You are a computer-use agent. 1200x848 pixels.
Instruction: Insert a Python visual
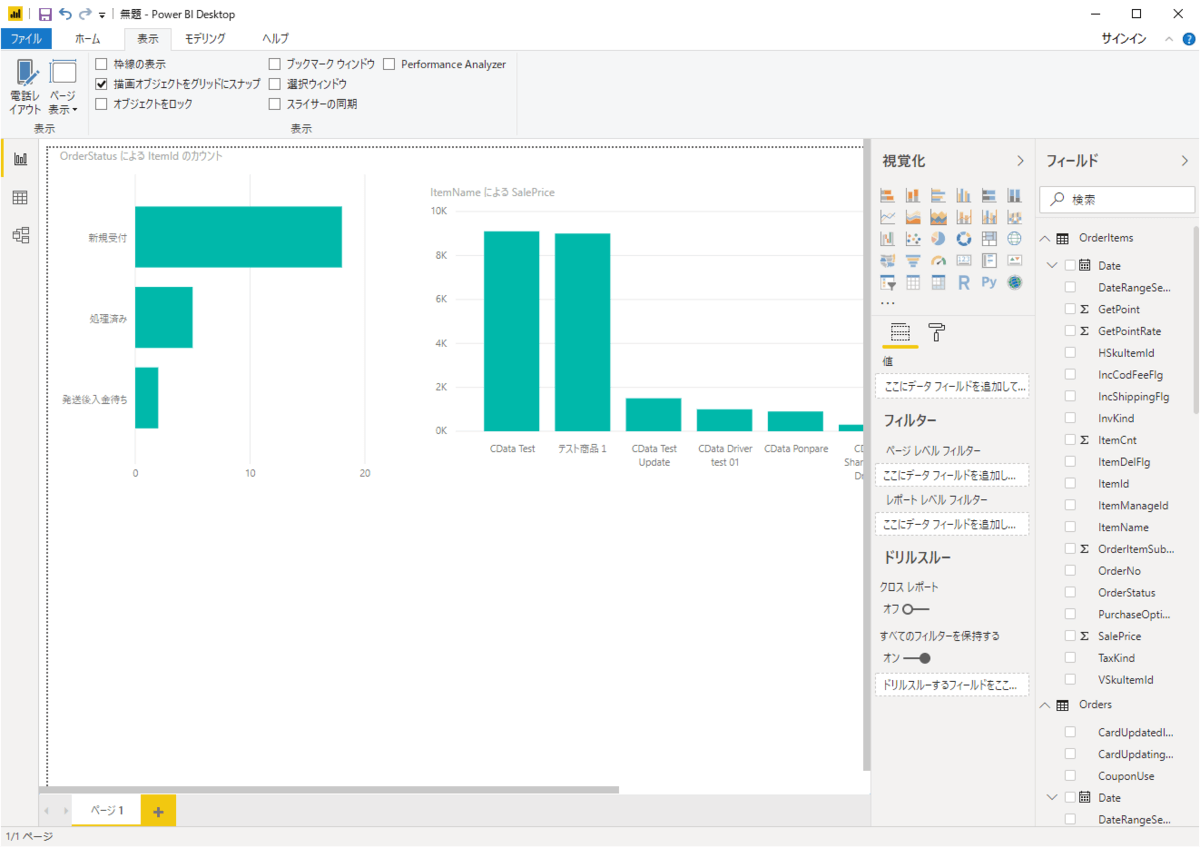[989, 283]
